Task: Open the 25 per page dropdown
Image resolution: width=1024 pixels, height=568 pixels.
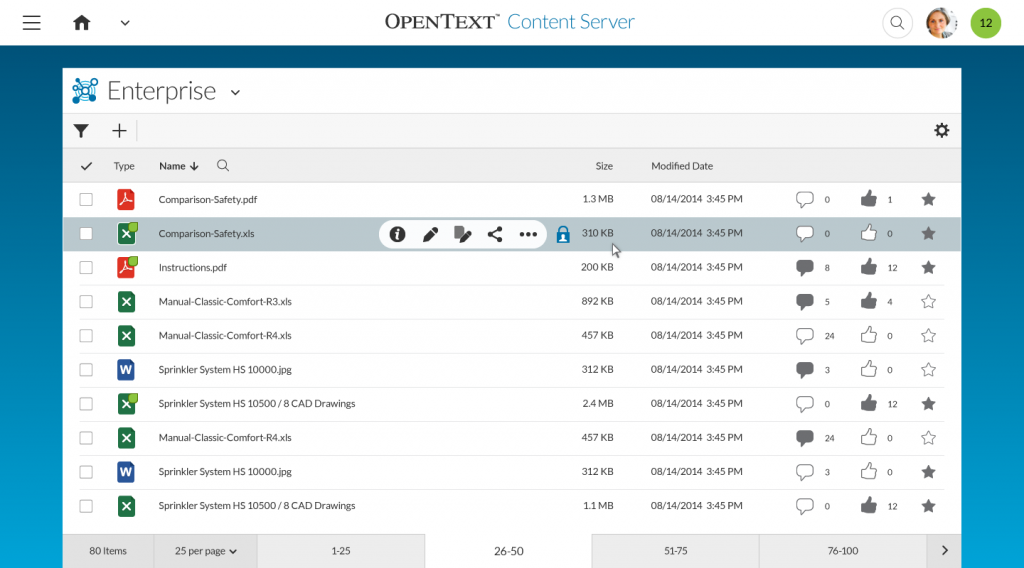Action: [206, 551]
